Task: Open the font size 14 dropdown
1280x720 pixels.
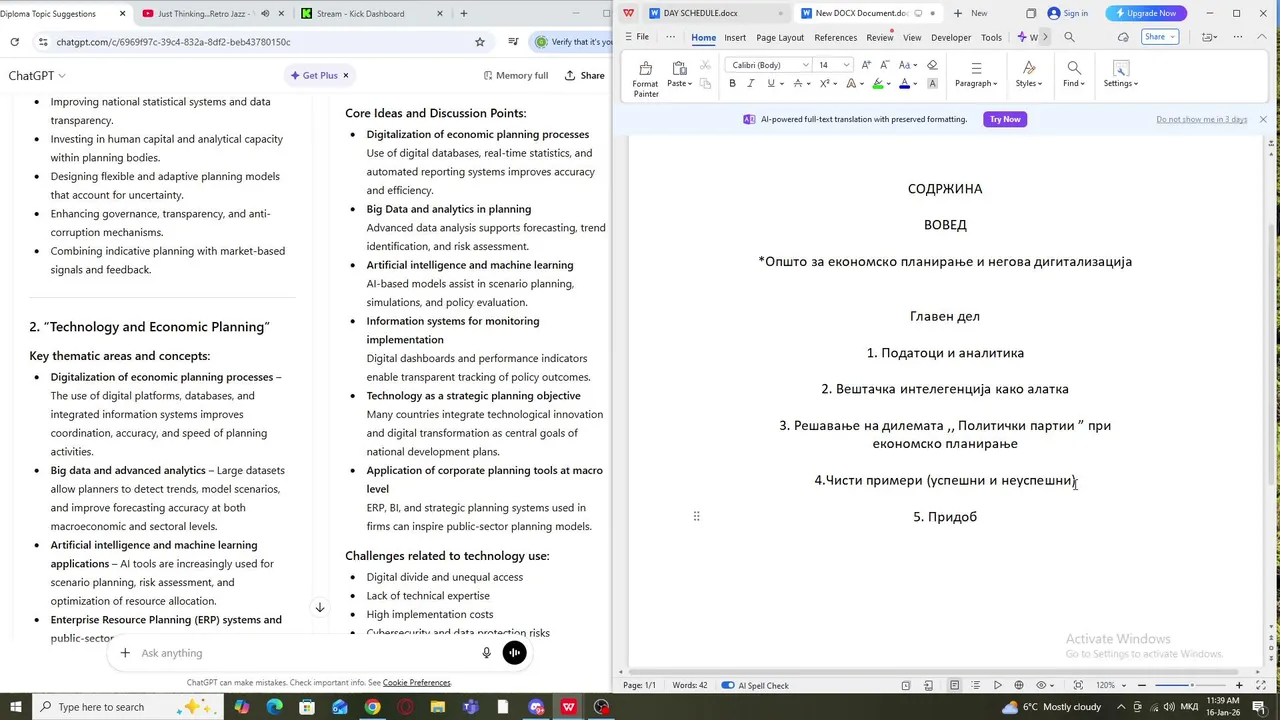Action: click(846, 65)
